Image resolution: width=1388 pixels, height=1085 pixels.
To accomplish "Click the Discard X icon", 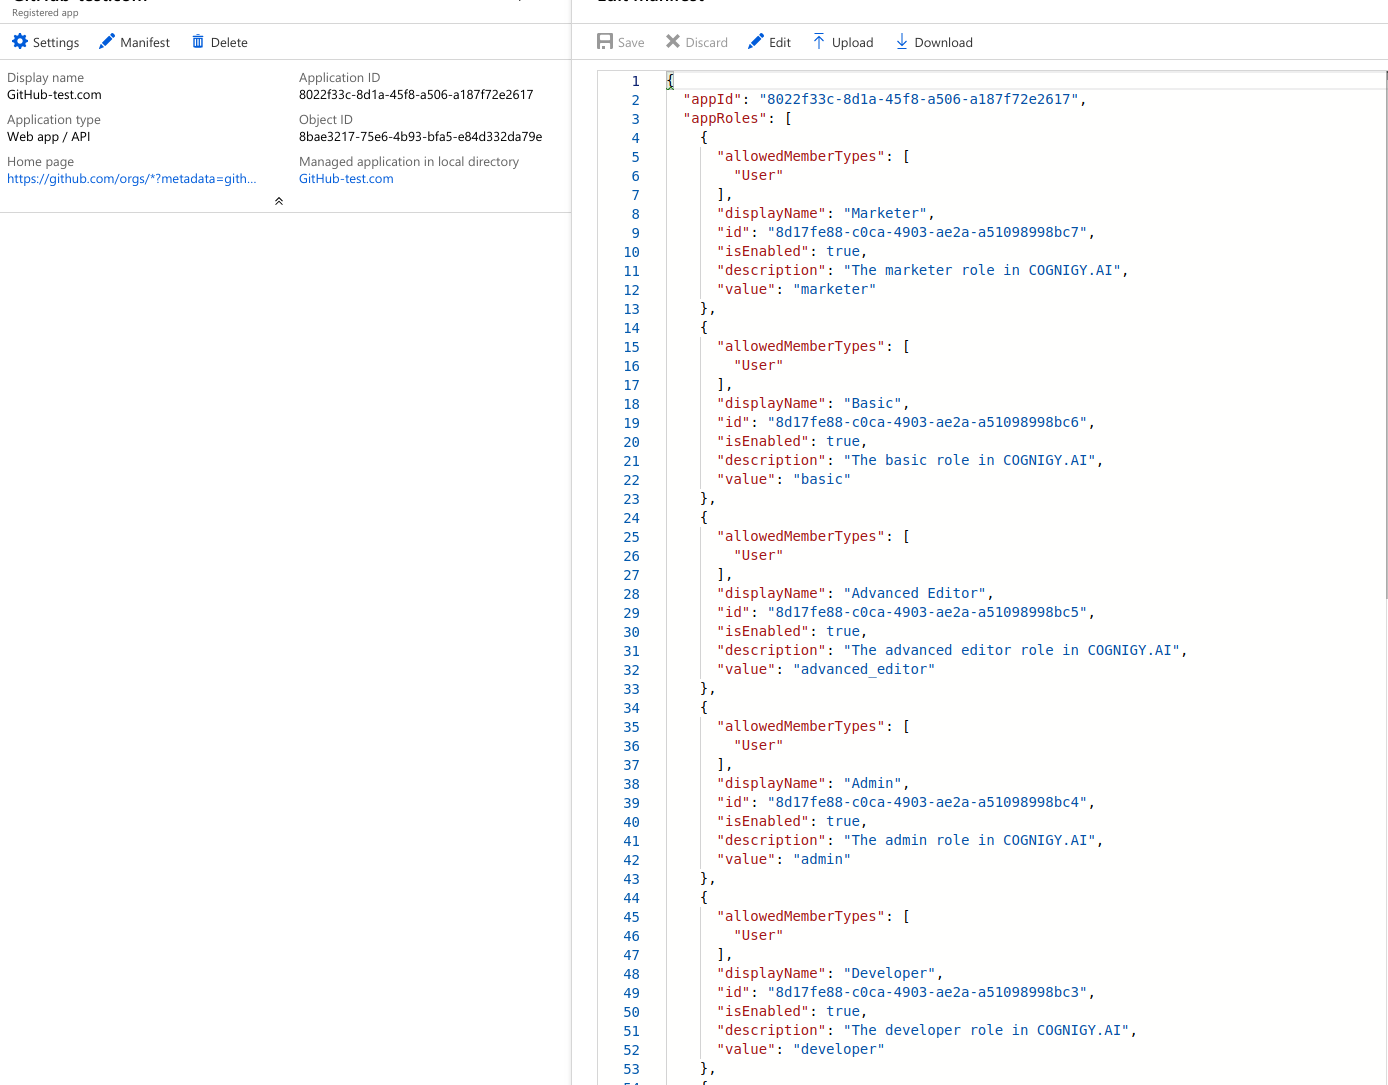I will click(x=673, y=42).
